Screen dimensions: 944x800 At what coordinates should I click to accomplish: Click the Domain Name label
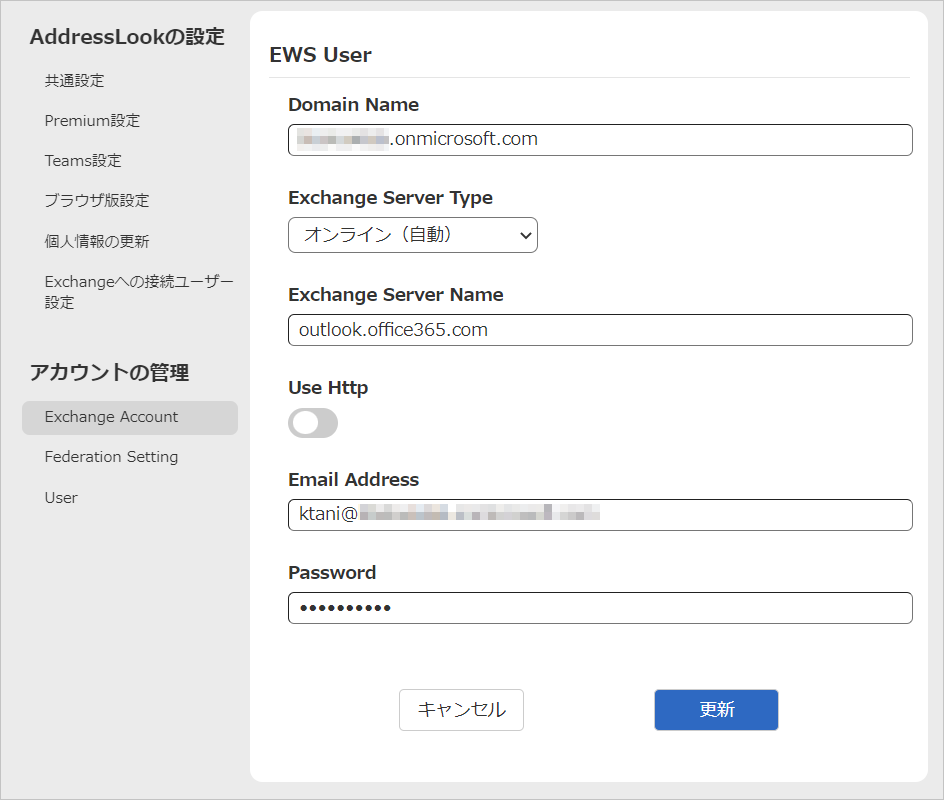point(354,105)
